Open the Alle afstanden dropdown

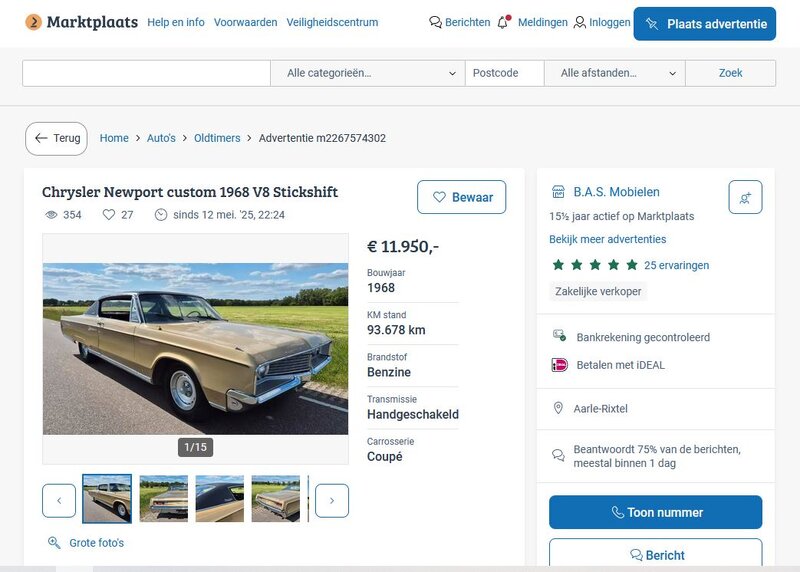(614, 73)
